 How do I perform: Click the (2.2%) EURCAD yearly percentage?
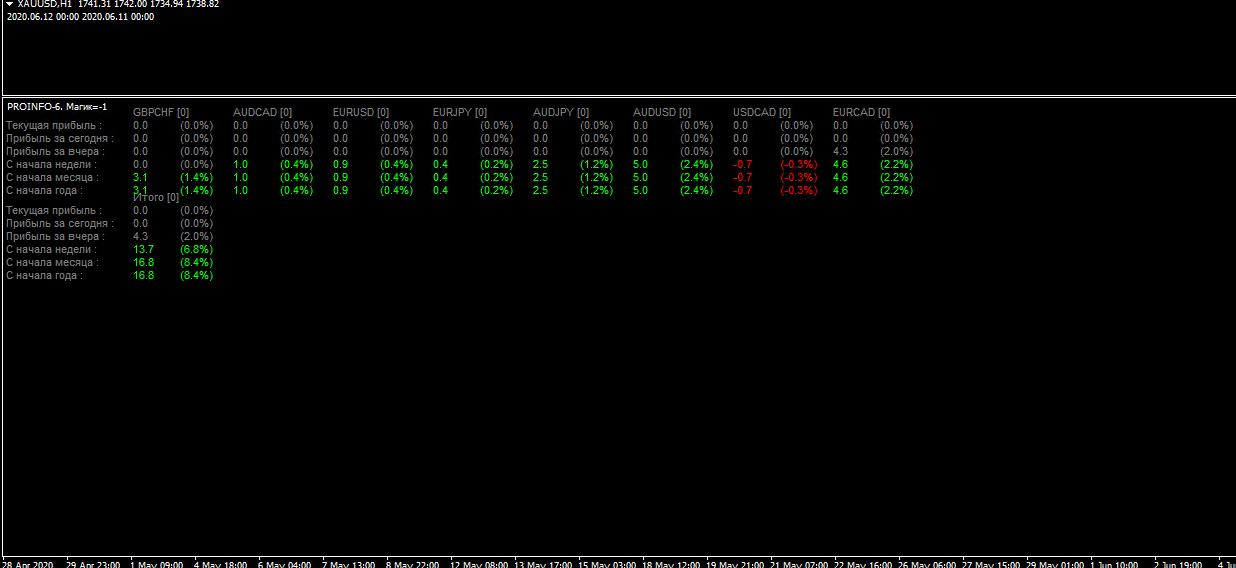coord(896,191)
